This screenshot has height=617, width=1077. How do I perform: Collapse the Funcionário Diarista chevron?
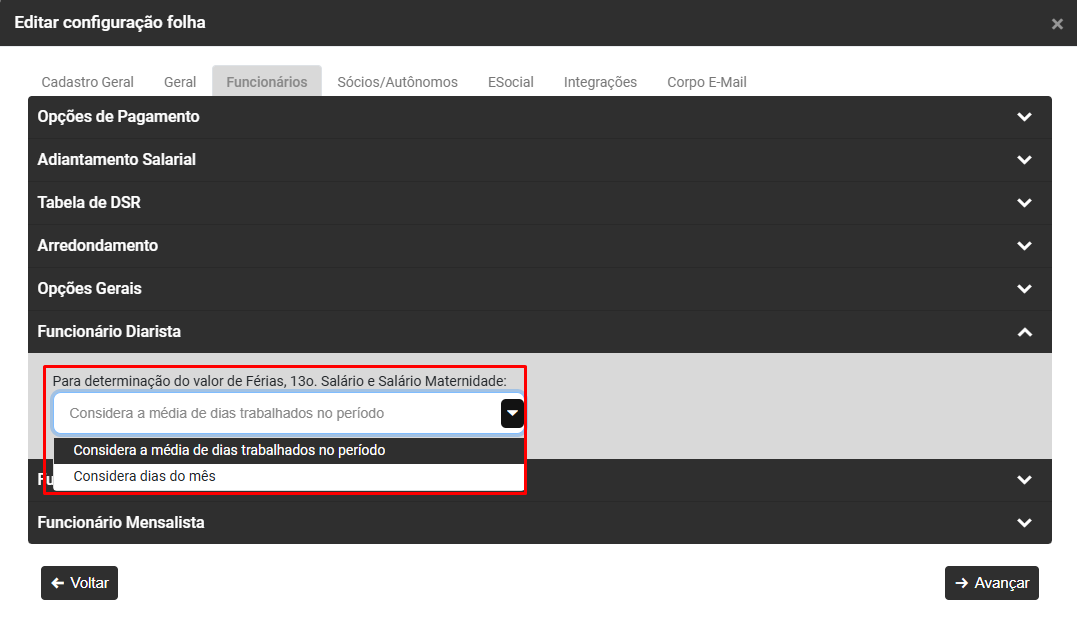click(x=1024, y=332)
